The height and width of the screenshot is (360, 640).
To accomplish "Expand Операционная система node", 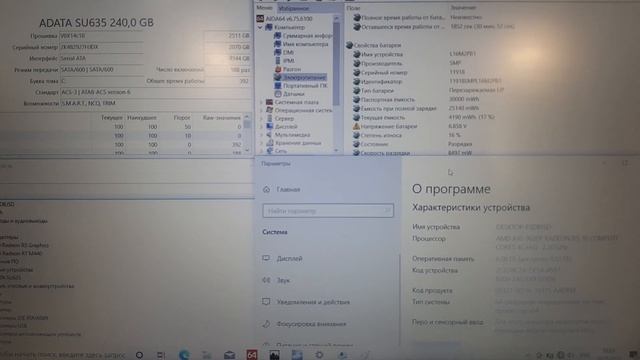I will pos(261,110).
